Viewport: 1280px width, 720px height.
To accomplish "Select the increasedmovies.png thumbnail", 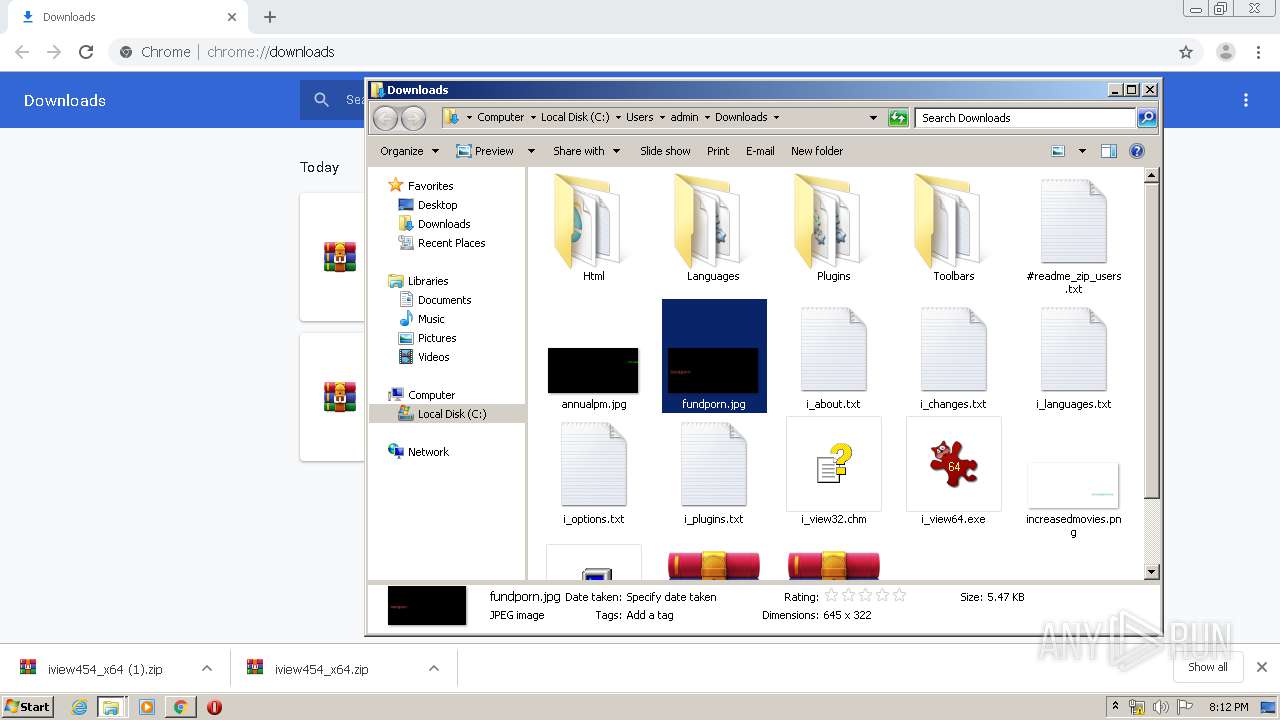I will [1073, 486].
